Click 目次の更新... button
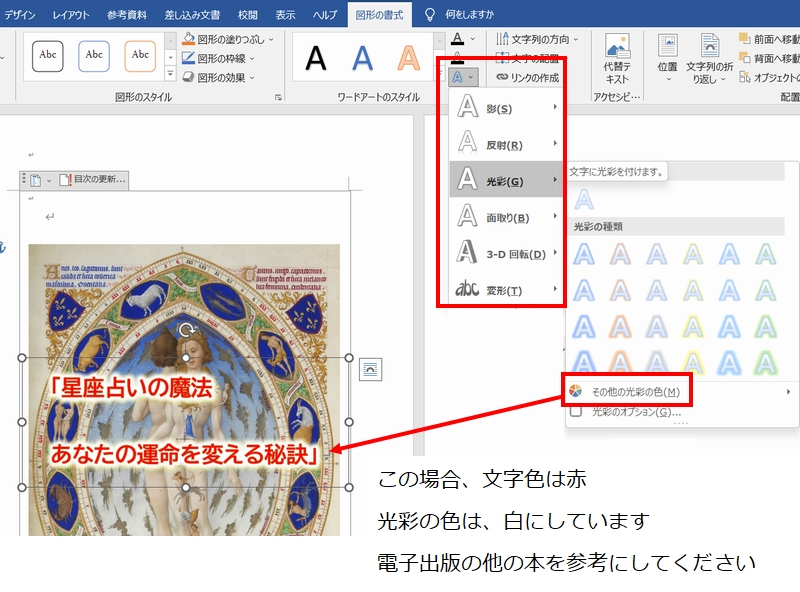This screenshot has height=592, width=800. [x=92, y=179]
